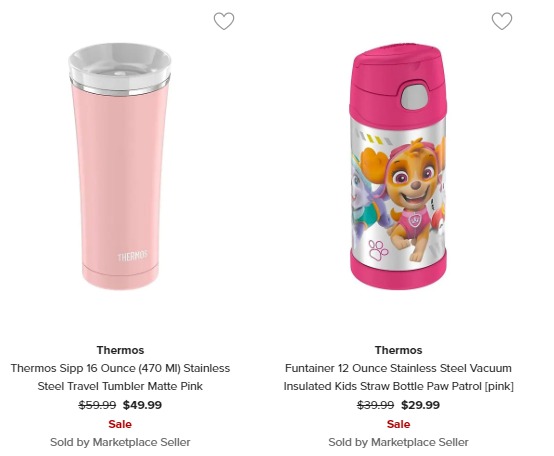Open the Paw Patrol straw bottle image

[x=399, y=166]
